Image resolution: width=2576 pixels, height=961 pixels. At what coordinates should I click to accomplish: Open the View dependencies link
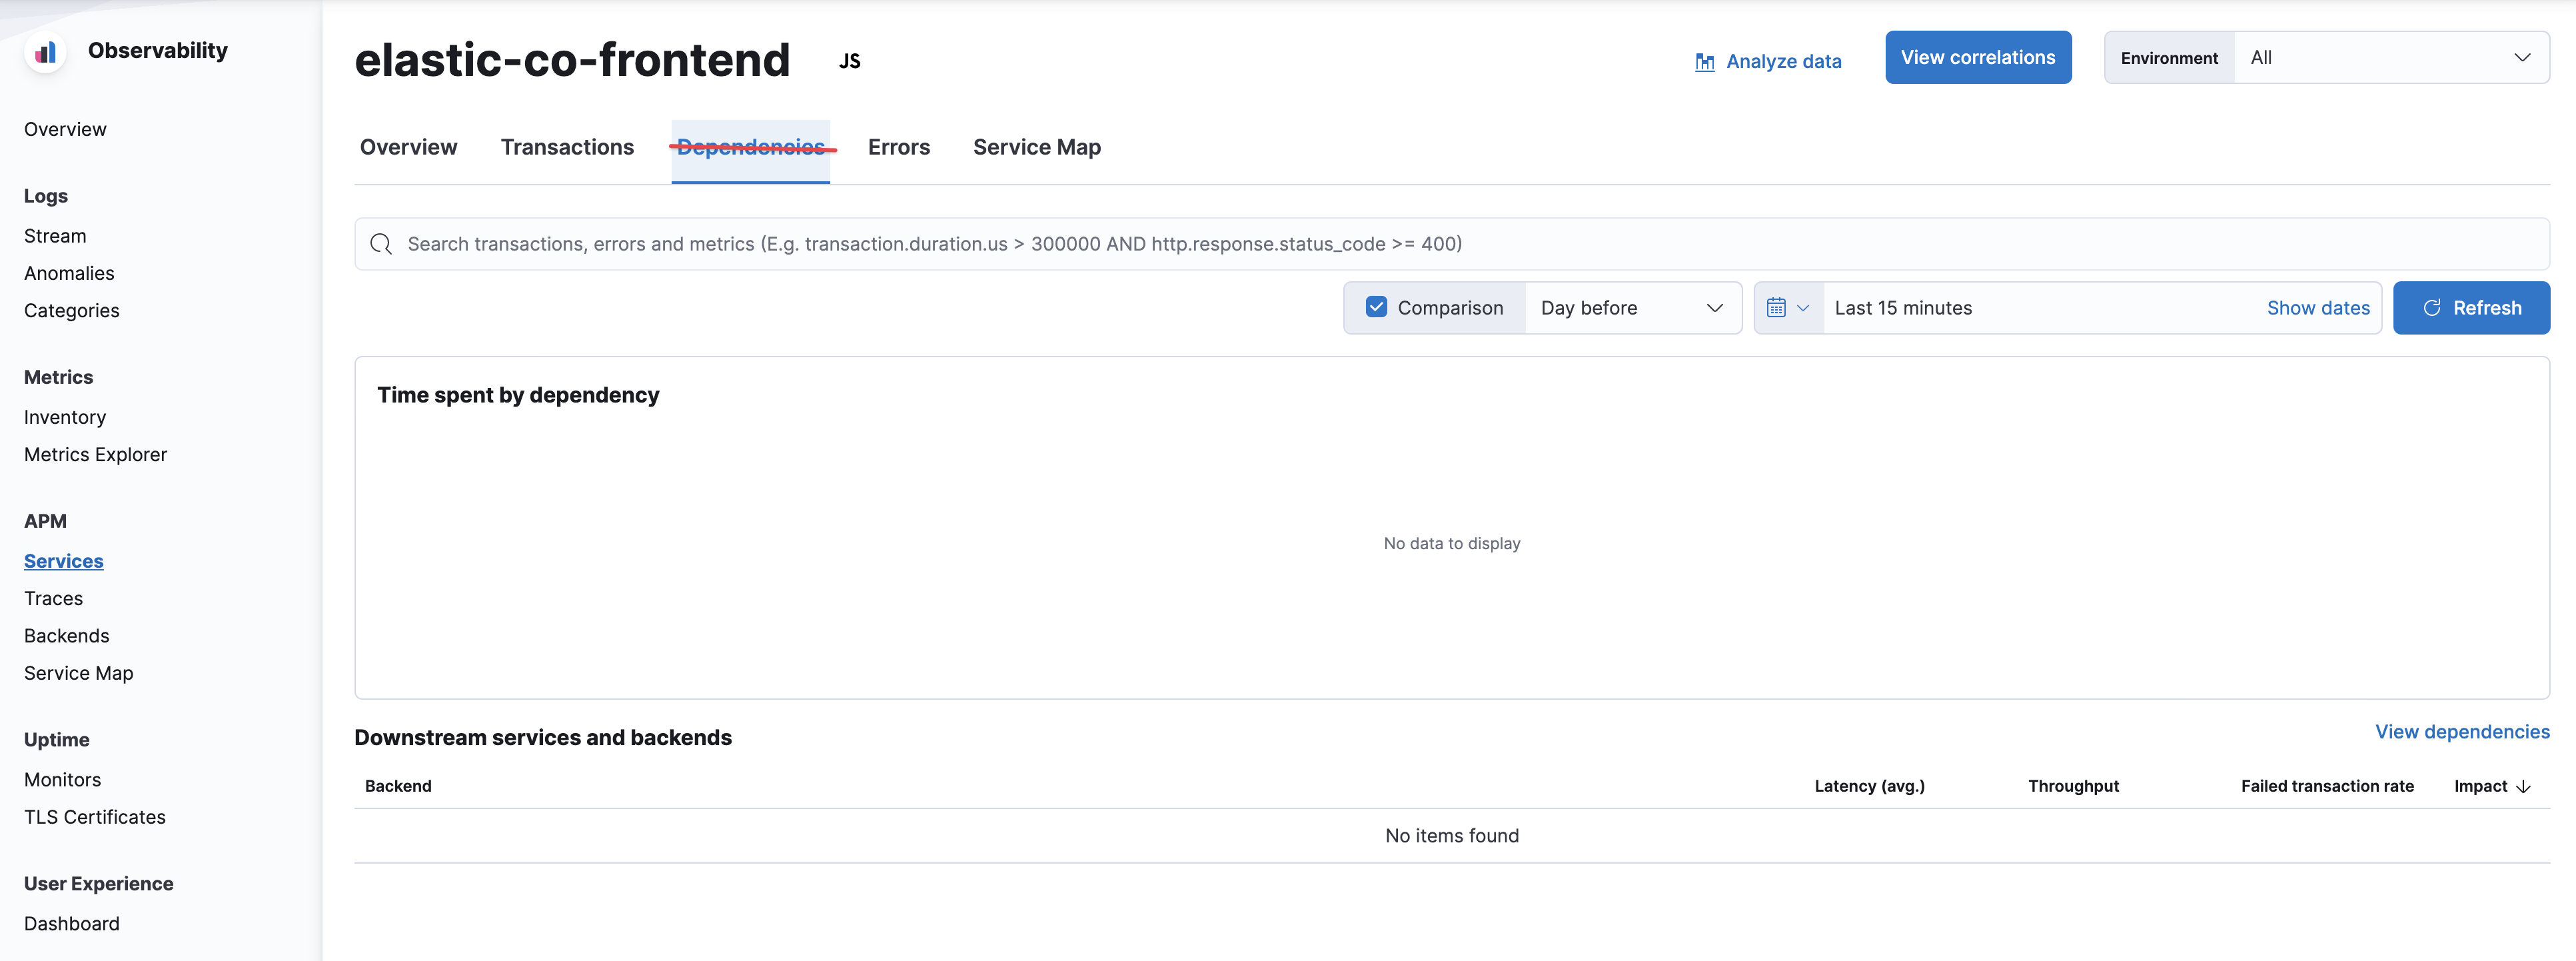click(2462, 732)
